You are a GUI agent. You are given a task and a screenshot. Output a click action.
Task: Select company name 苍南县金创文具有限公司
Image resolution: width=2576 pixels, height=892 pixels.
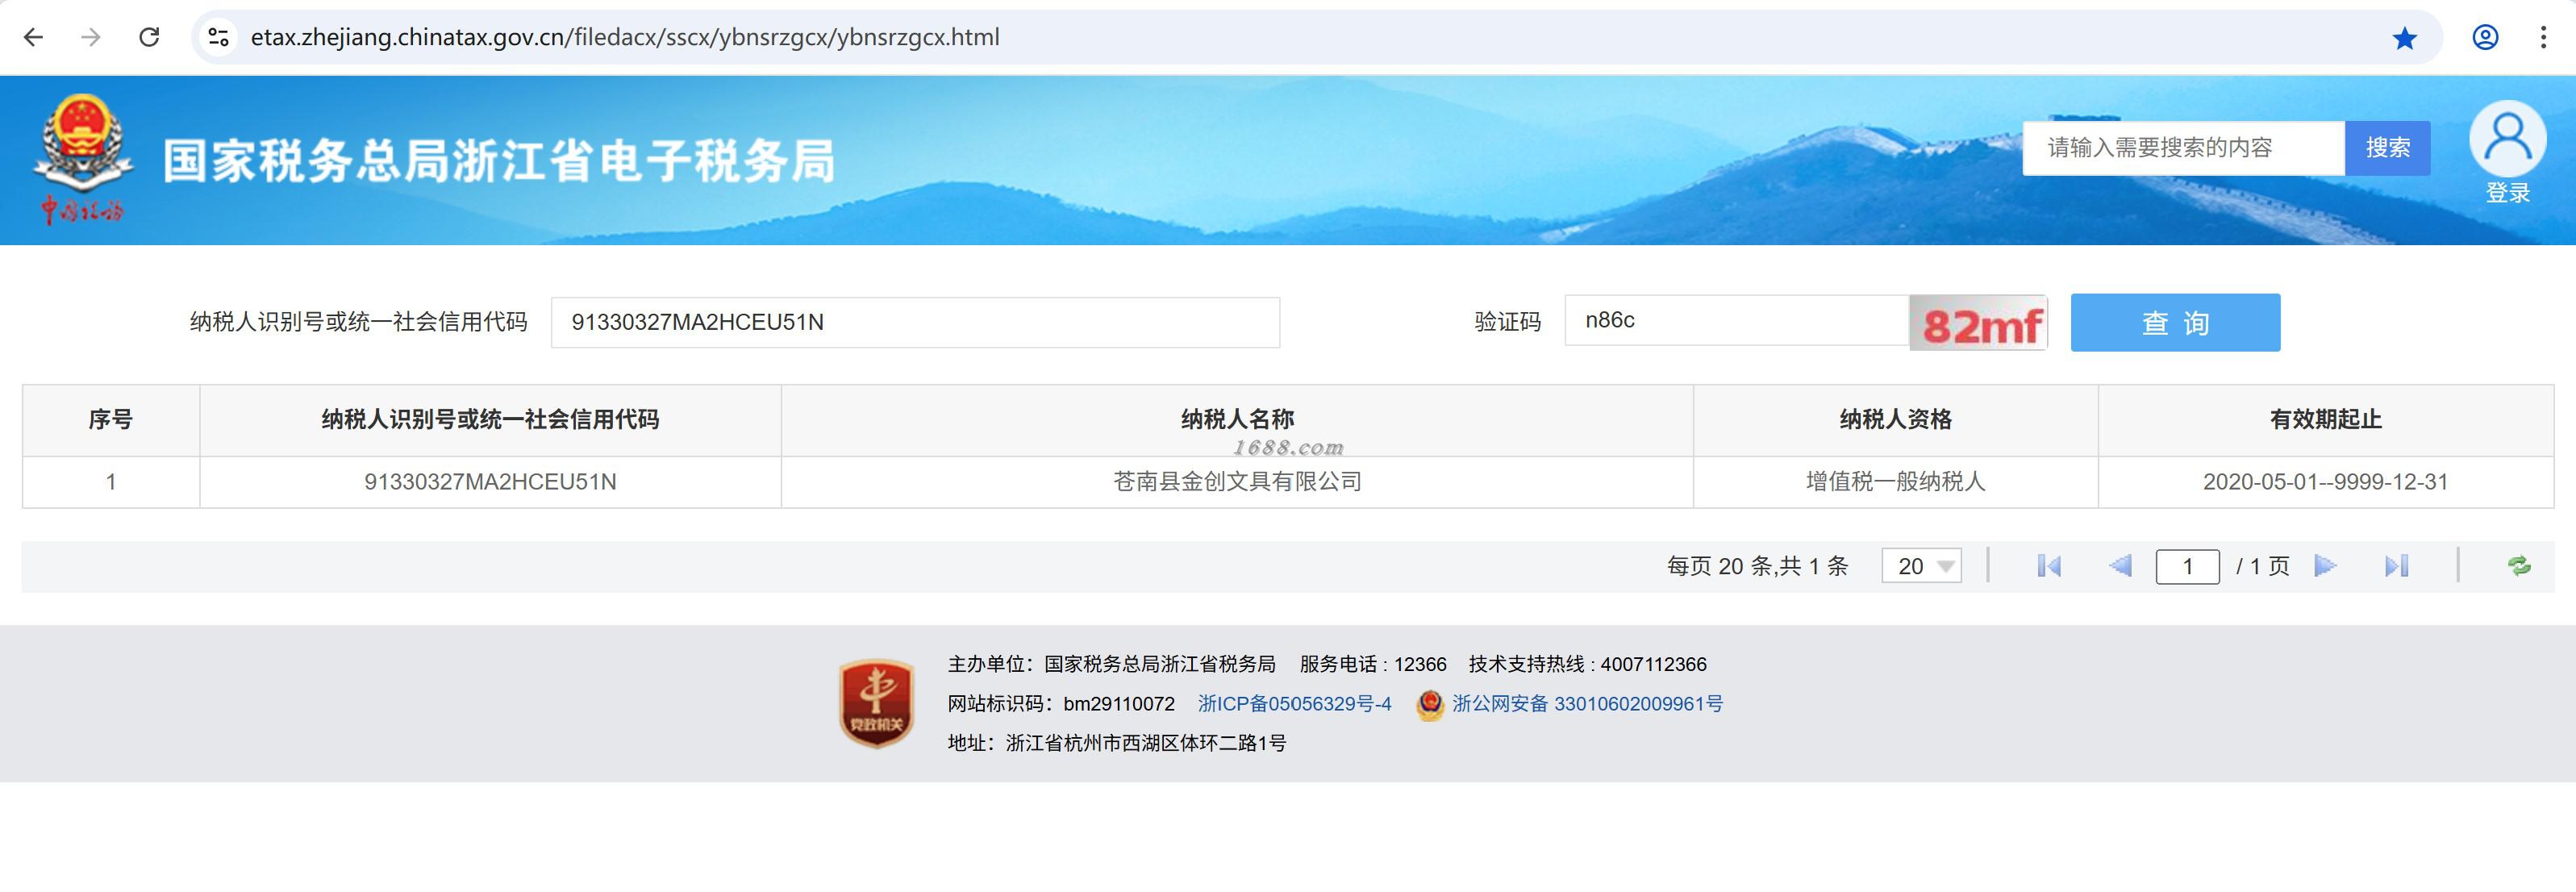(1237, 482)
